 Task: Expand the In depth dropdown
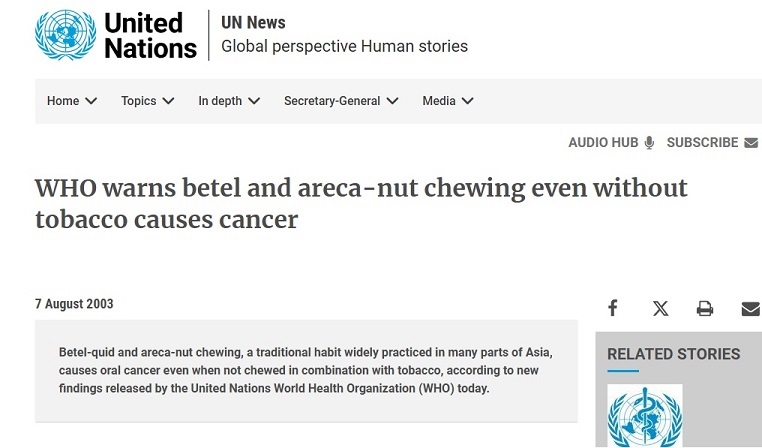(x=254, y=101)
